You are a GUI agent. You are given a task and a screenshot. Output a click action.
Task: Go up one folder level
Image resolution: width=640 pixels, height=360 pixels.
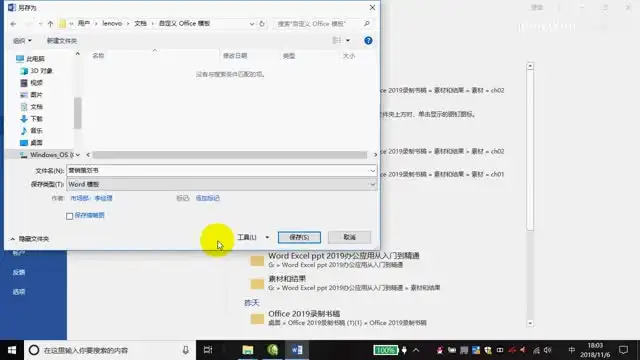pyautogui.click(x=50, y=24)
